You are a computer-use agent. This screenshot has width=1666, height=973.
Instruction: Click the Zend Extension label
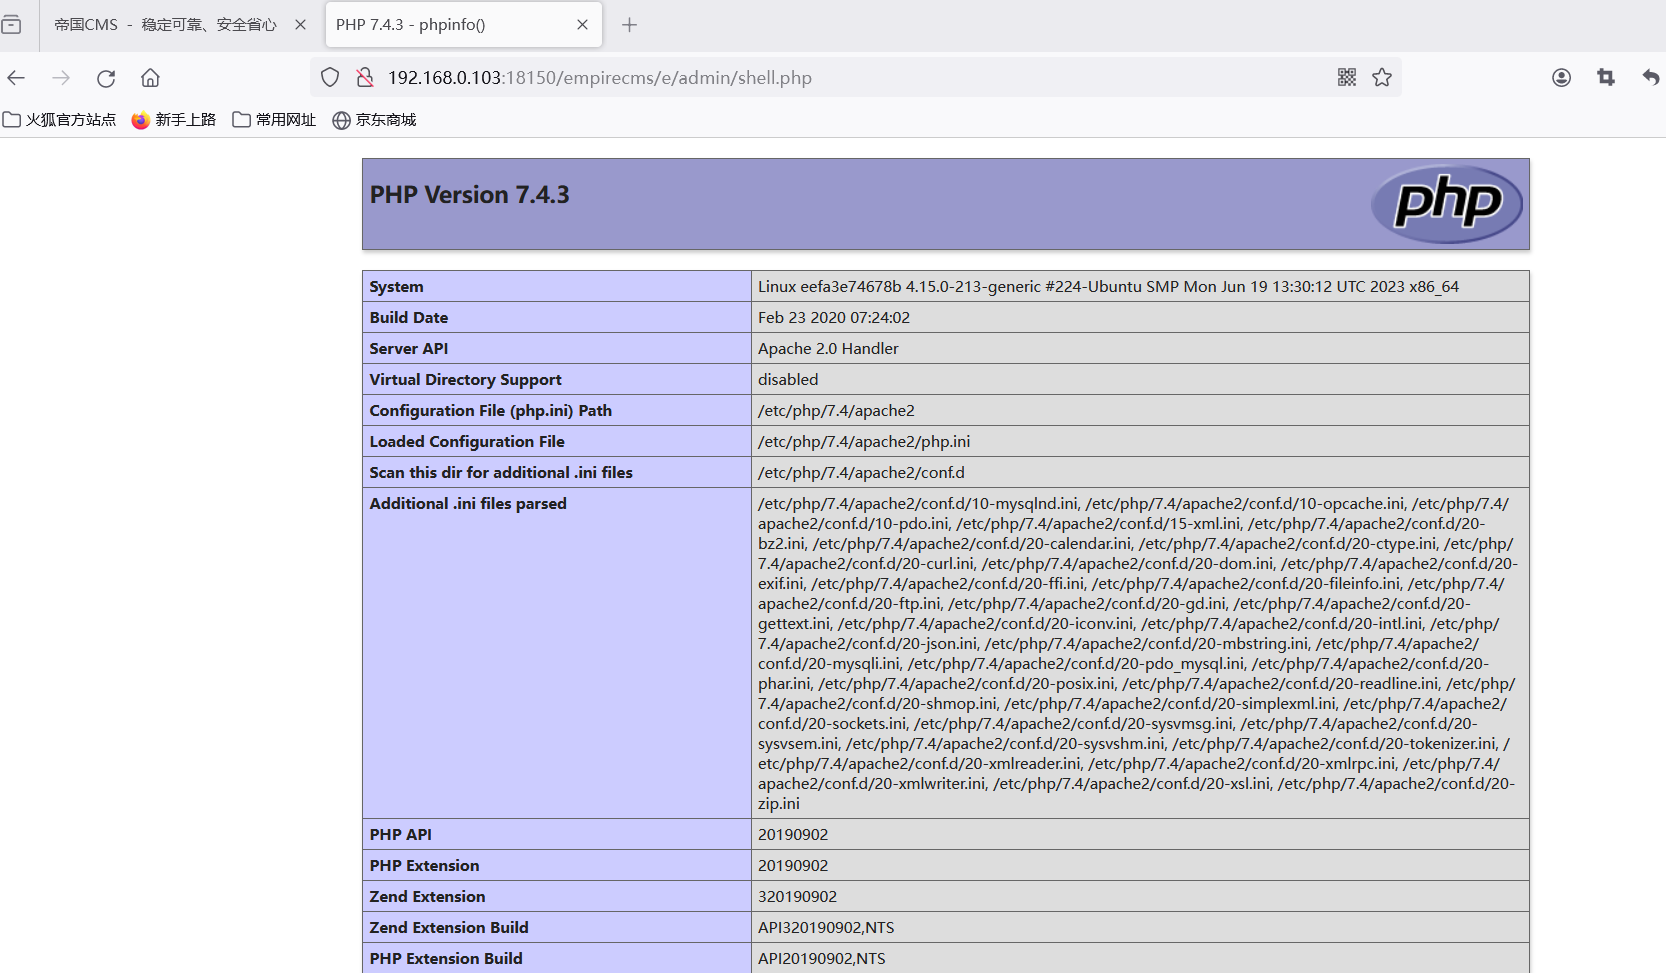point(427,897)
